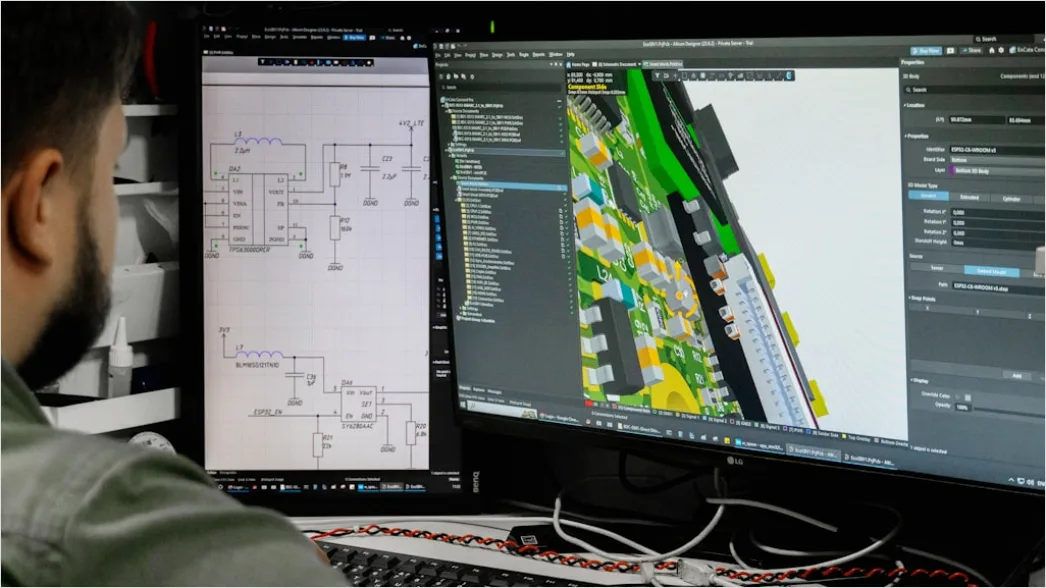1046x588 pixels.
Task: Open the home icon near Share button
Action: [x=991, y=51]
